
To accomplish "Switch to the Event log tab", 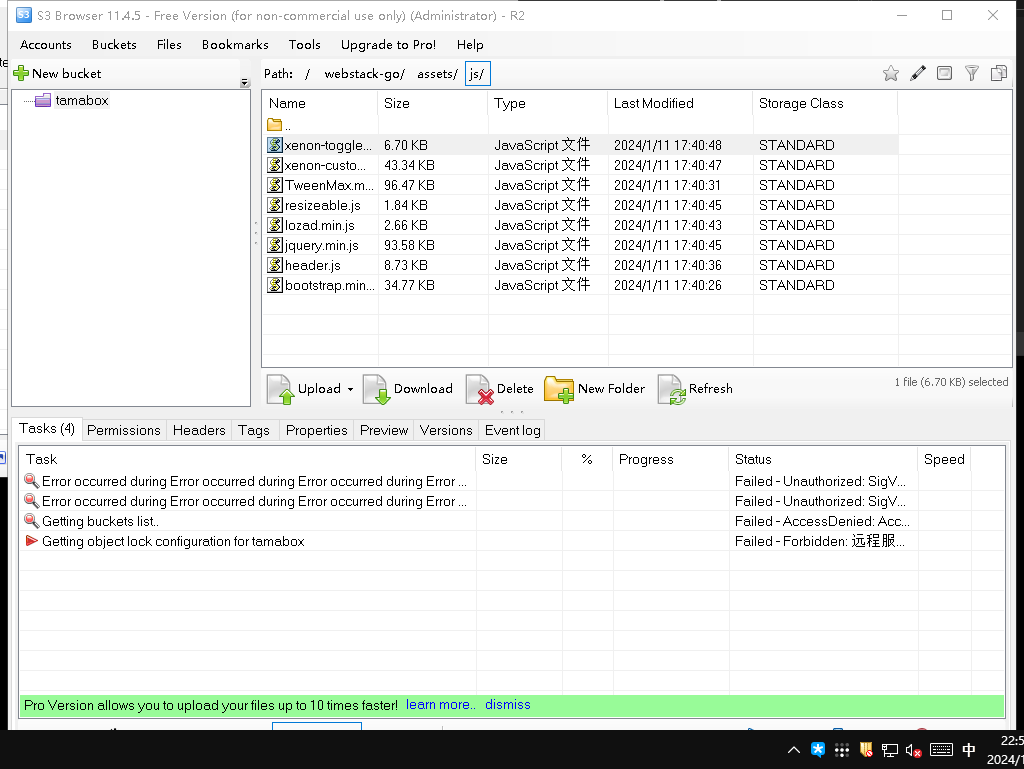I will (512, 430).
